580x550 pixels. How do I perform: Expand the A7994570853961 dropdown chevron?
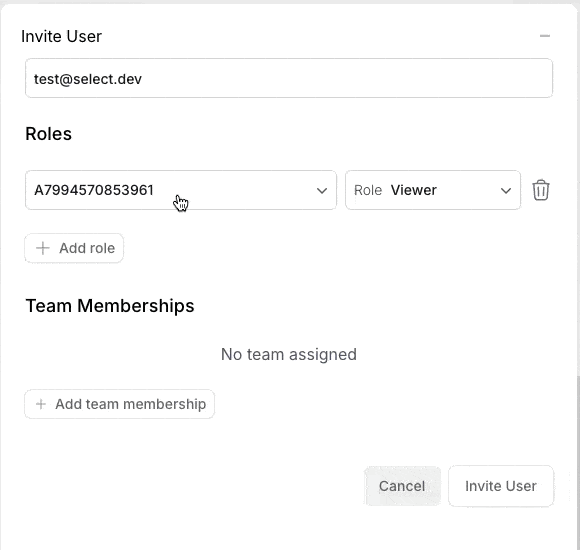coord(322,191)
